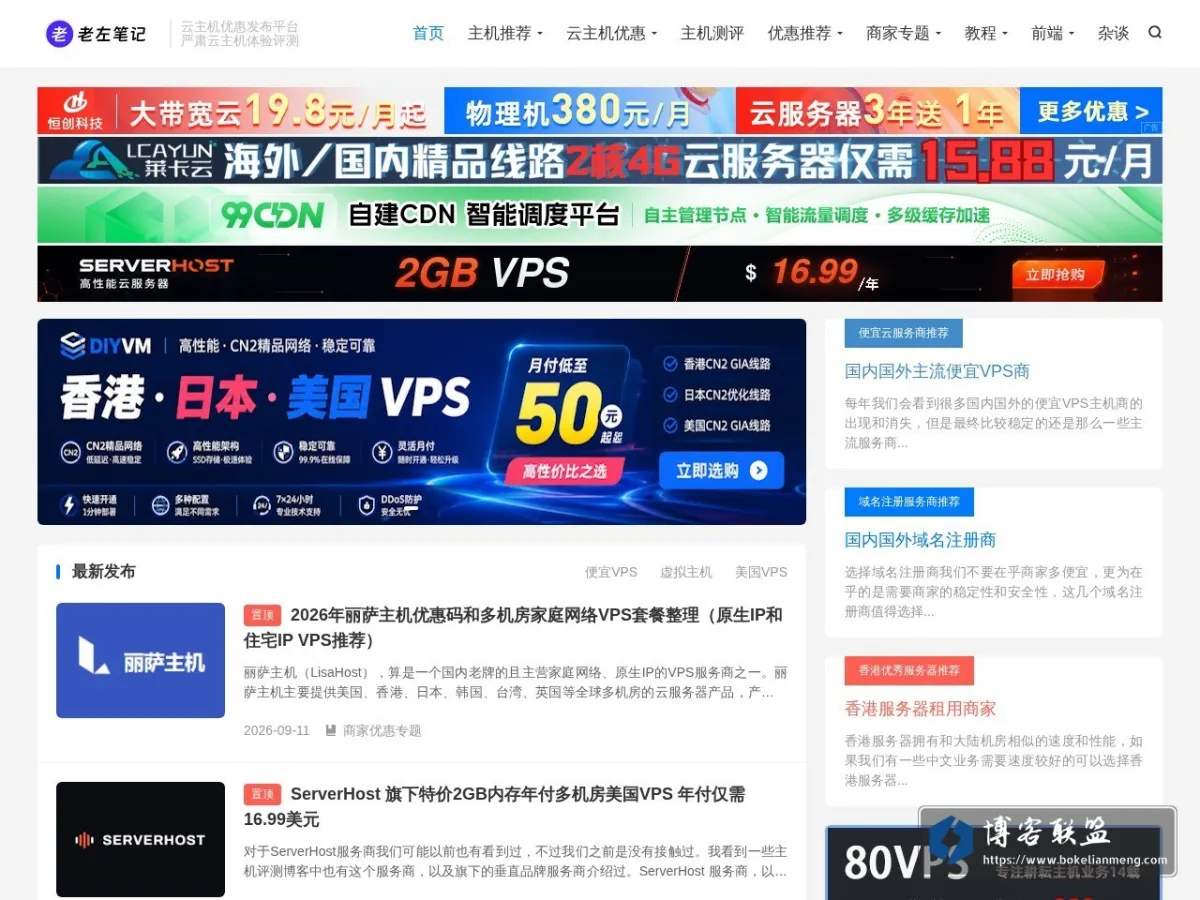This screenshot has width=1200, height=900.
Task: Select the 虚拟主机 filter tab
Action: tap(686, 572)
